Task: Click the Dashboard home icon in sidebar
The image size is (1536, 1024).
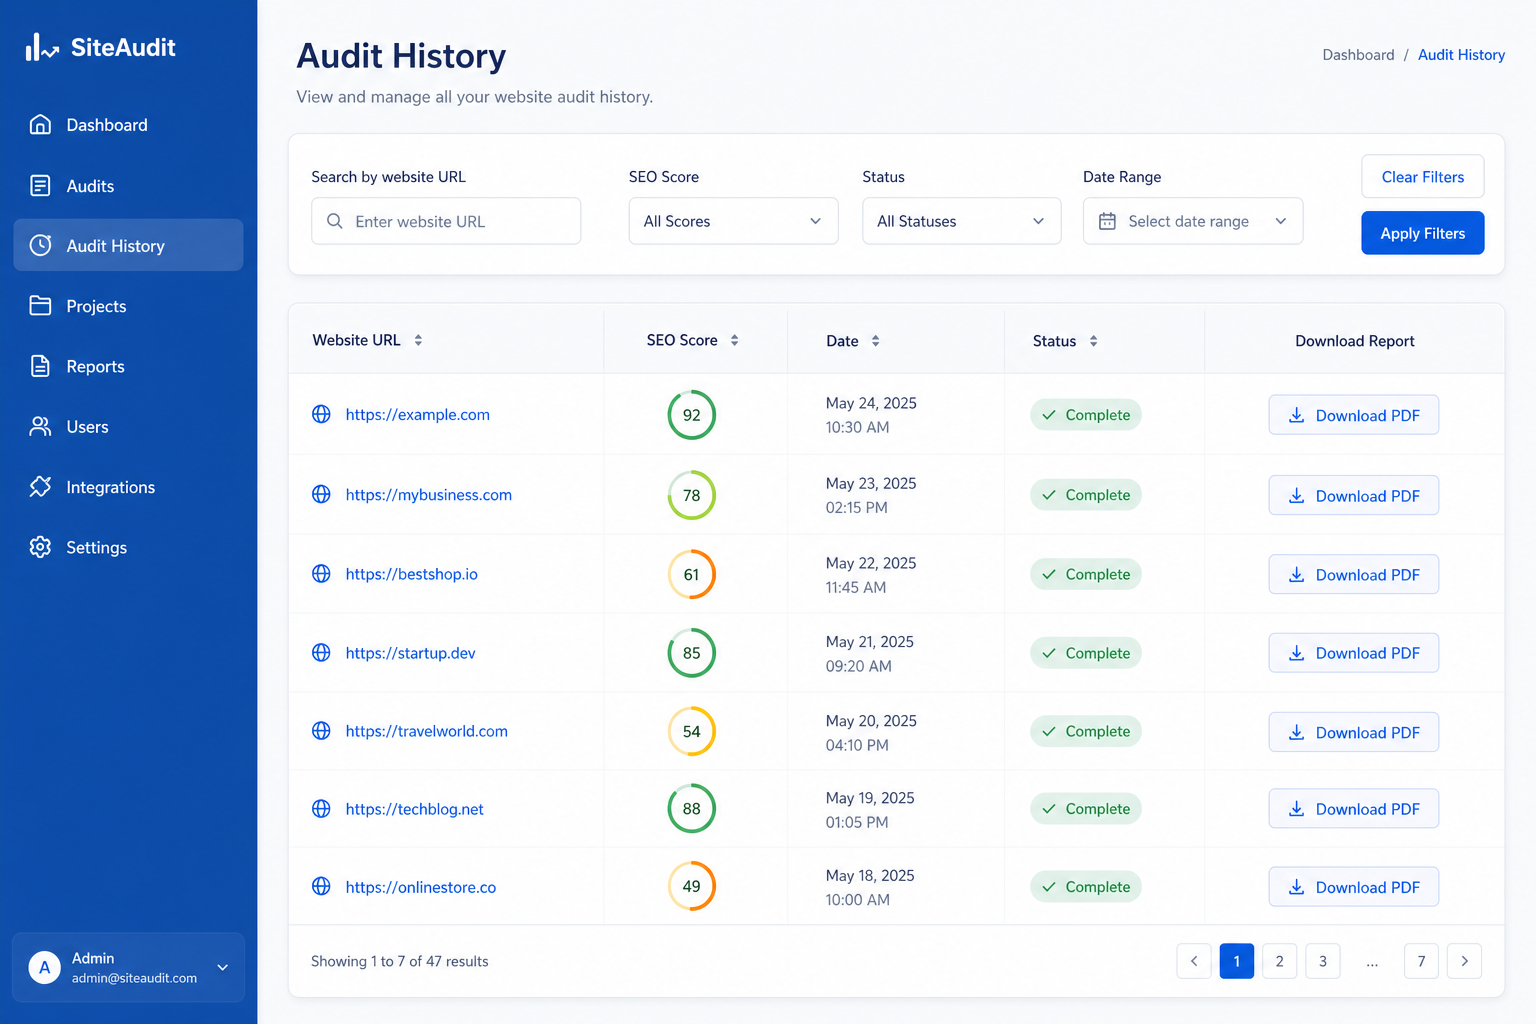Action: (x=40, y=125)
